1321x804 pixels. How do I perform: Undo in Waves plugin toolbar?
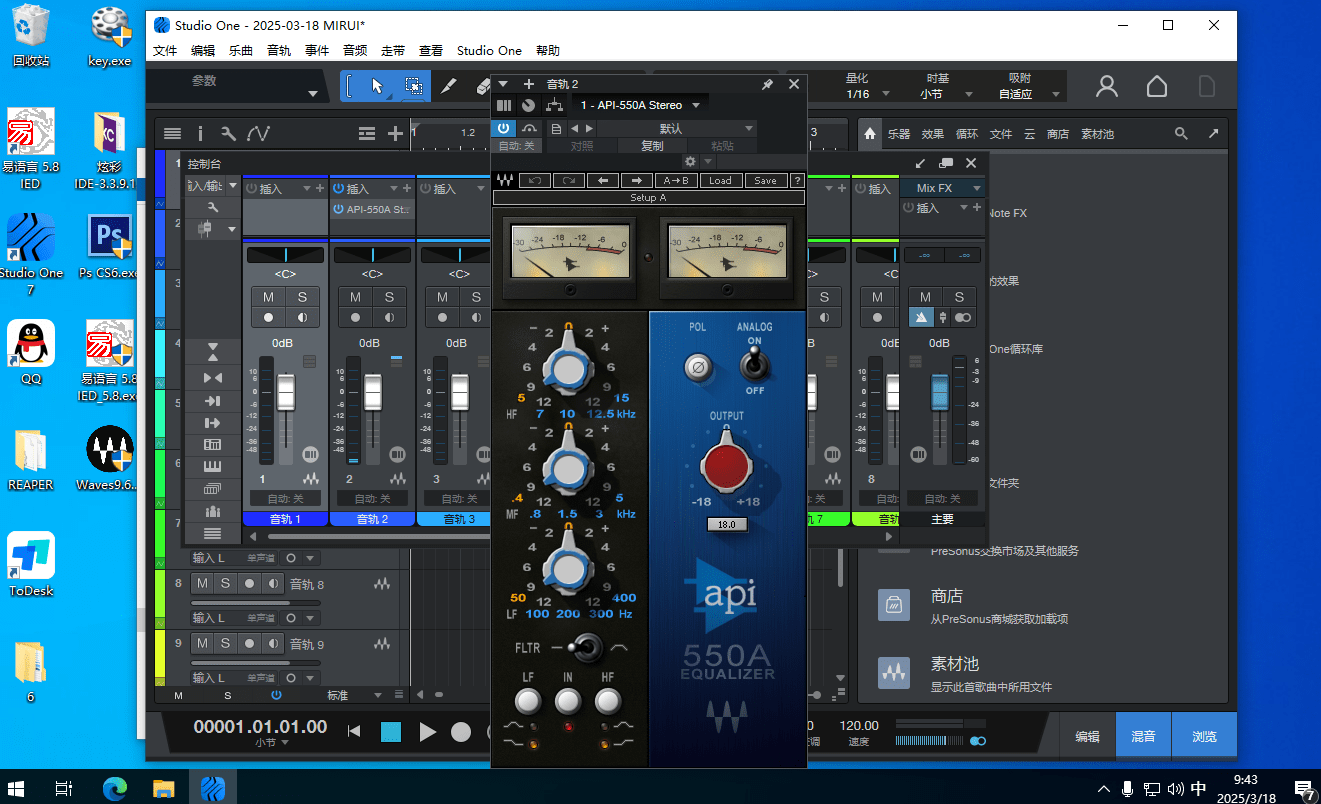tap(535, 181)
